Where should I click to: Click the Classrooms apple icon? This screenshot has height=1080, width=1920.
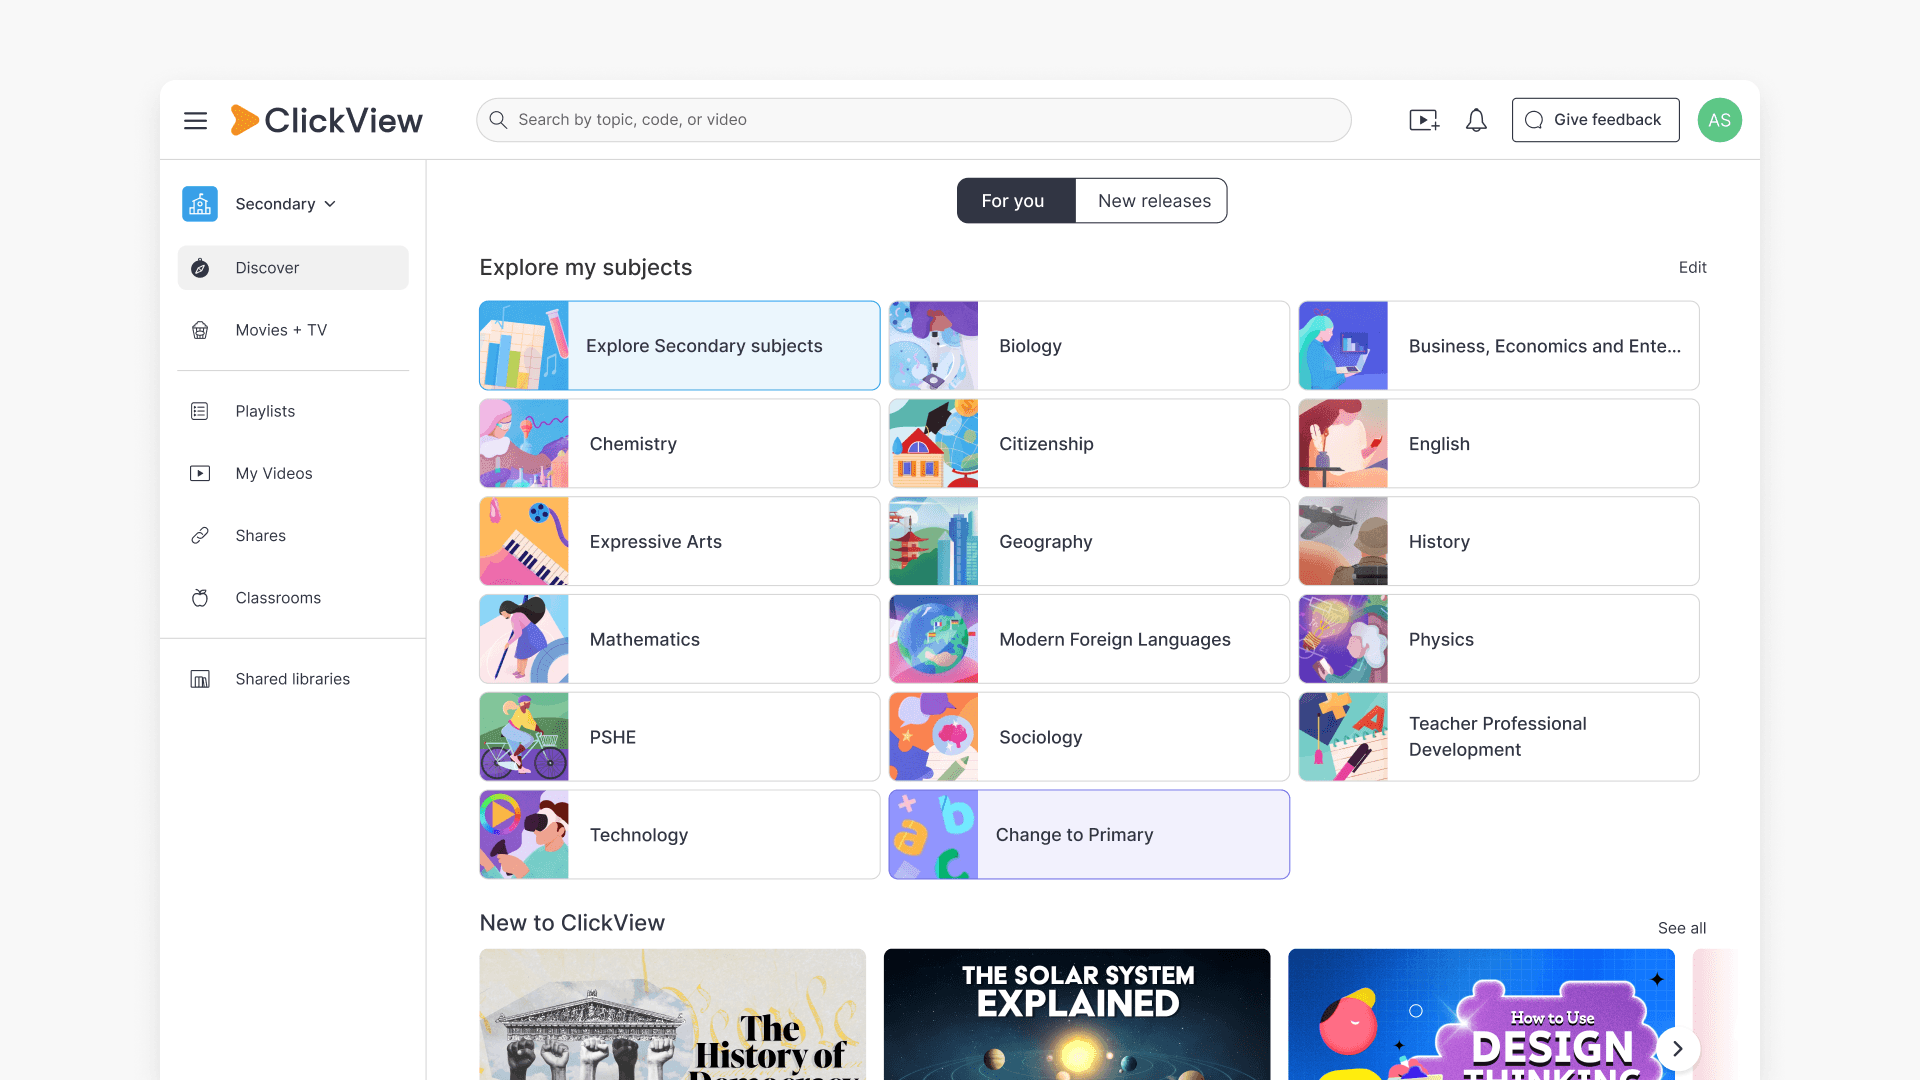(x=200, y=598)
